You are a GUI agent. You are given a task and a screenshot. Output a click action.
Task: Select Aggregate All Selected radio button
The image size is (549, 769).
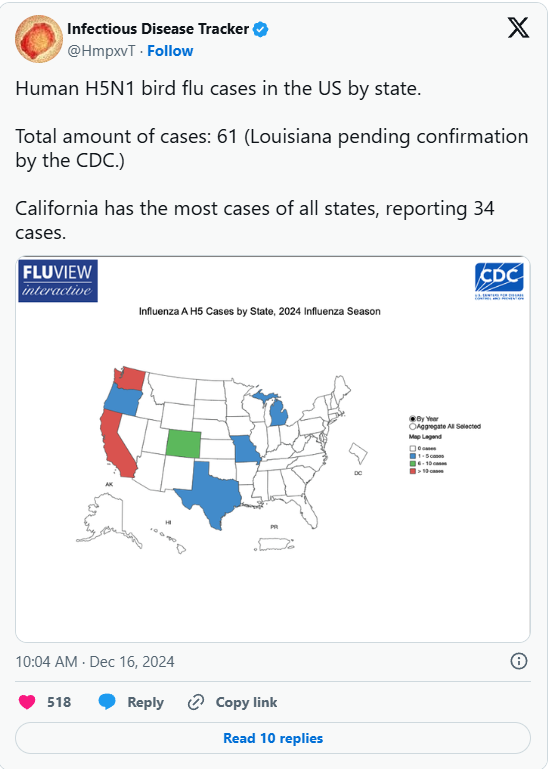pos(413,427)
